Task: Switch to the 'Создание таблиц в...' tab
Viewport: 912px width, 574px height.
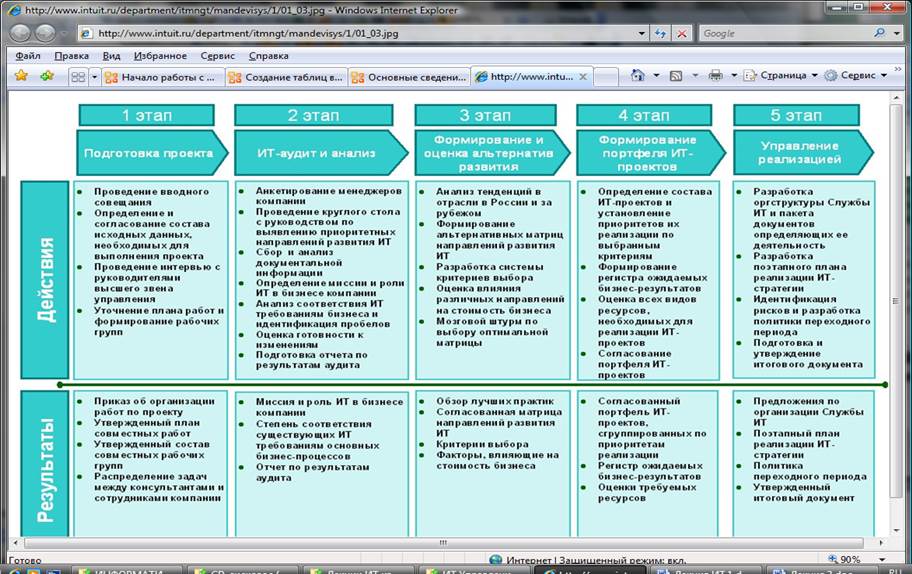Action: [286, 77]
